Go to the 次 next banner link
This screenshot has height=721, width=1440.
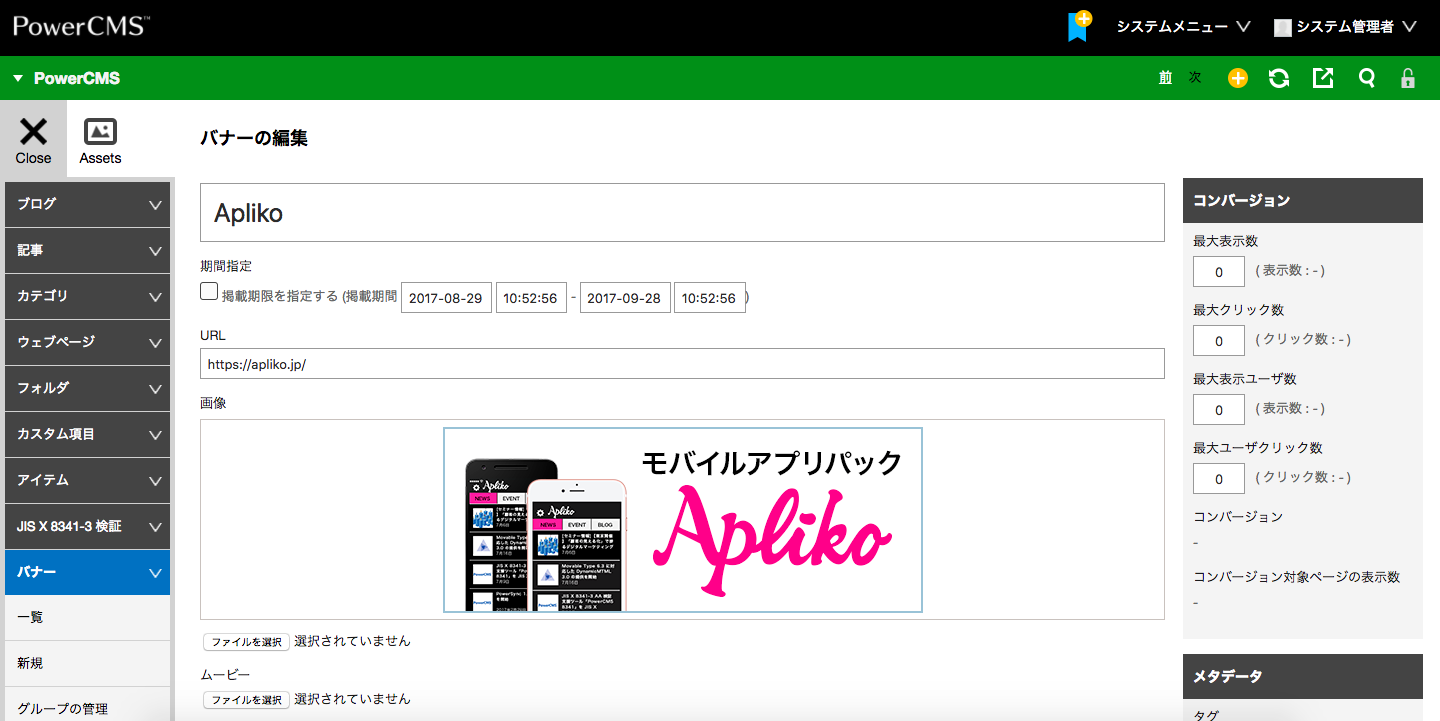[1195, 78]
